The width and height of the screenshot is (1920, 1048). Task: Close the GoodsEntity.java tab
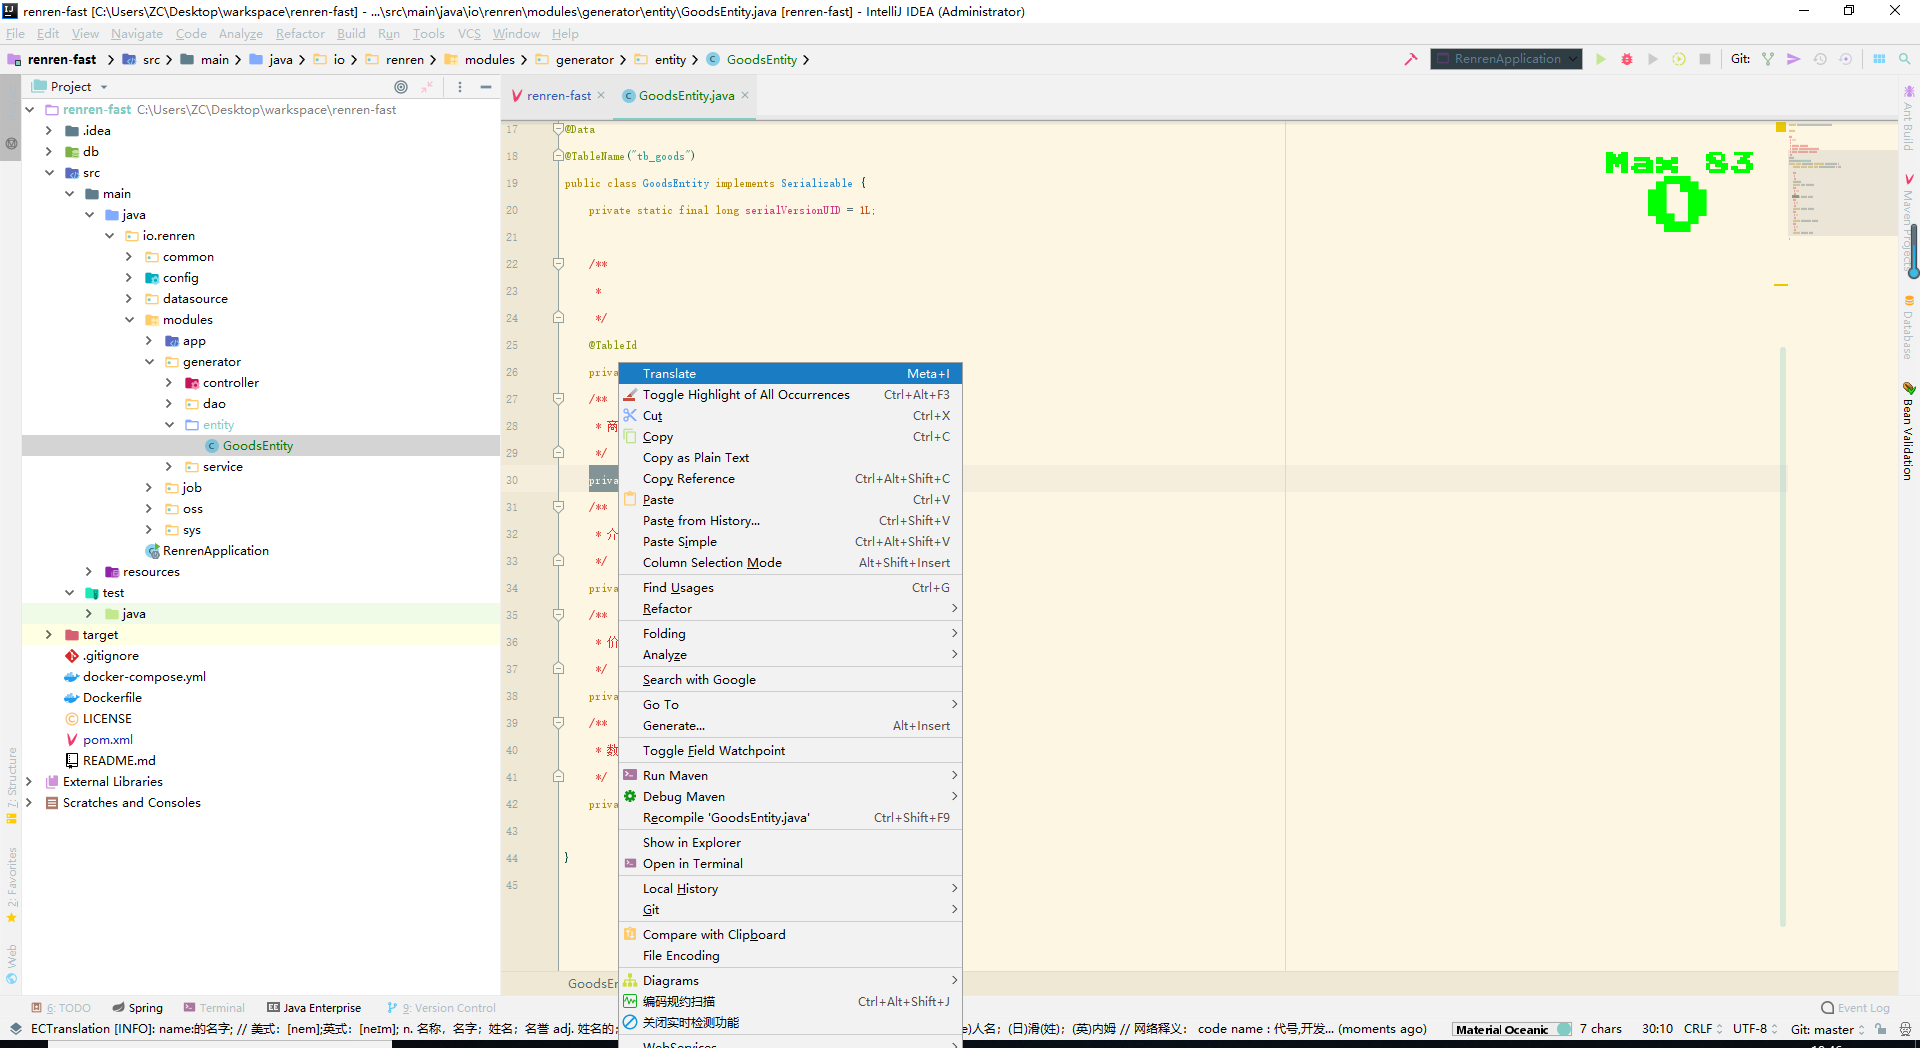point(745,95)
